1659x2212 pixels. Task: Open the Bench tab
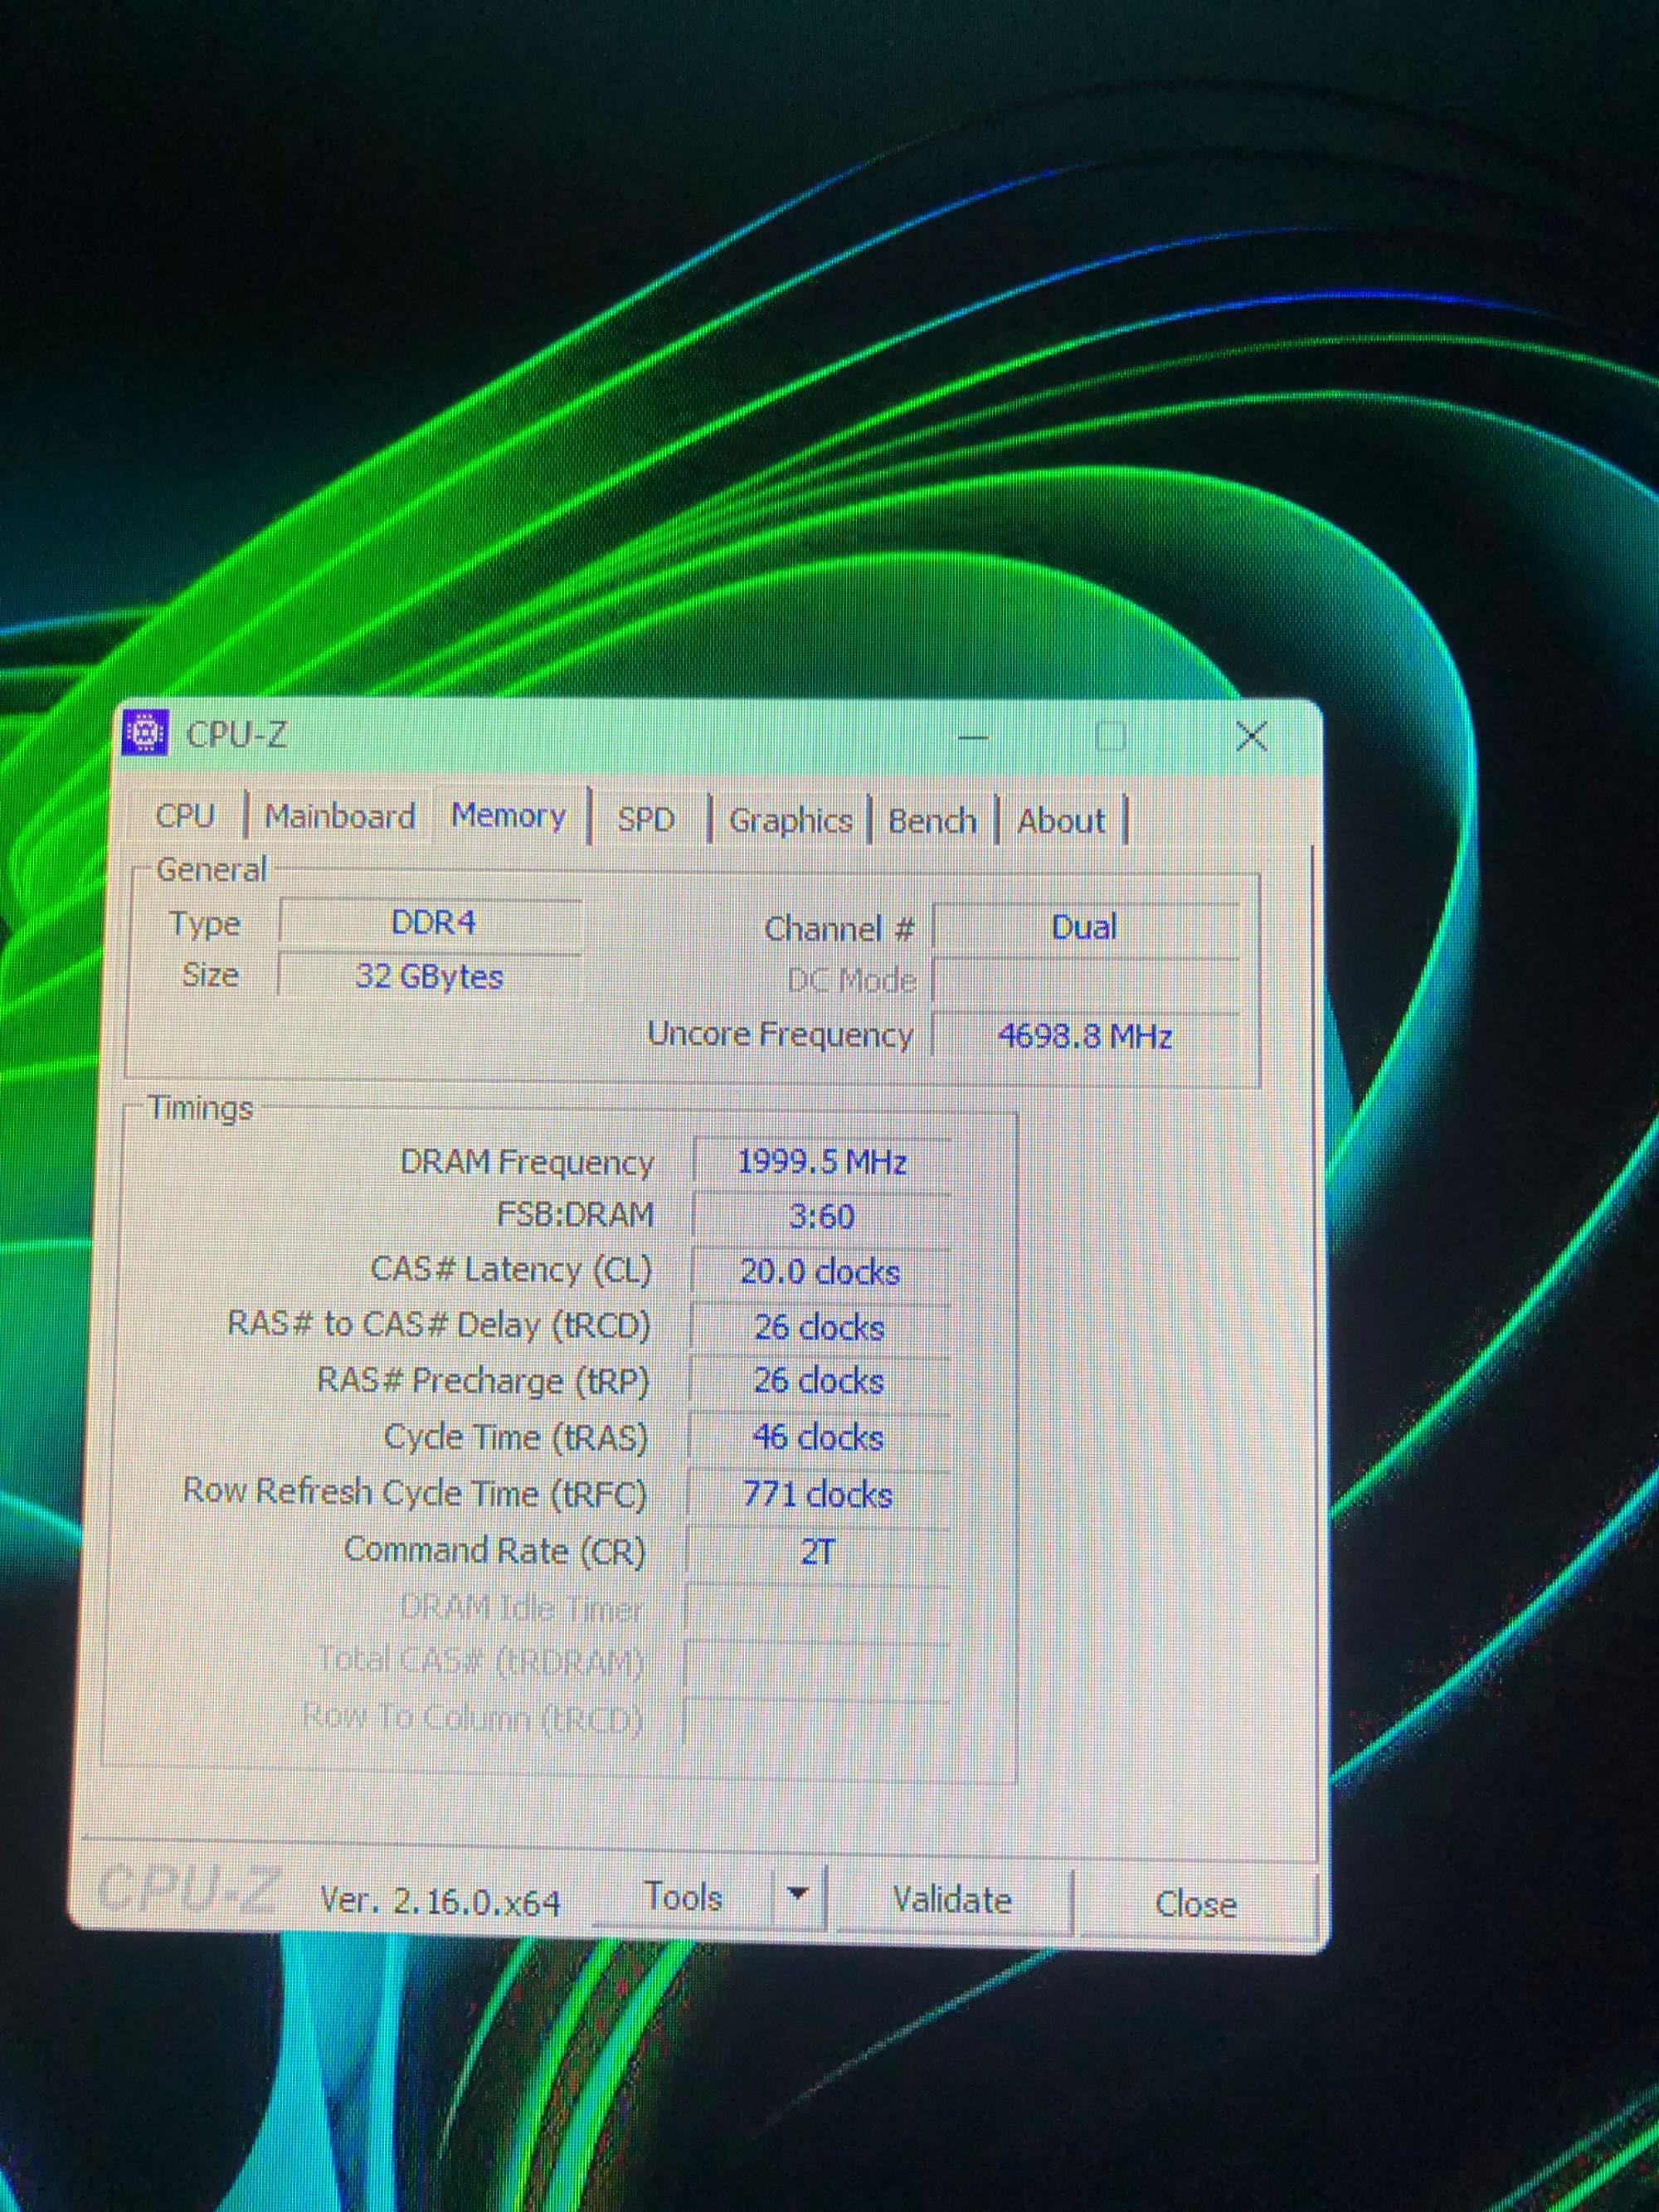(932, 822)
